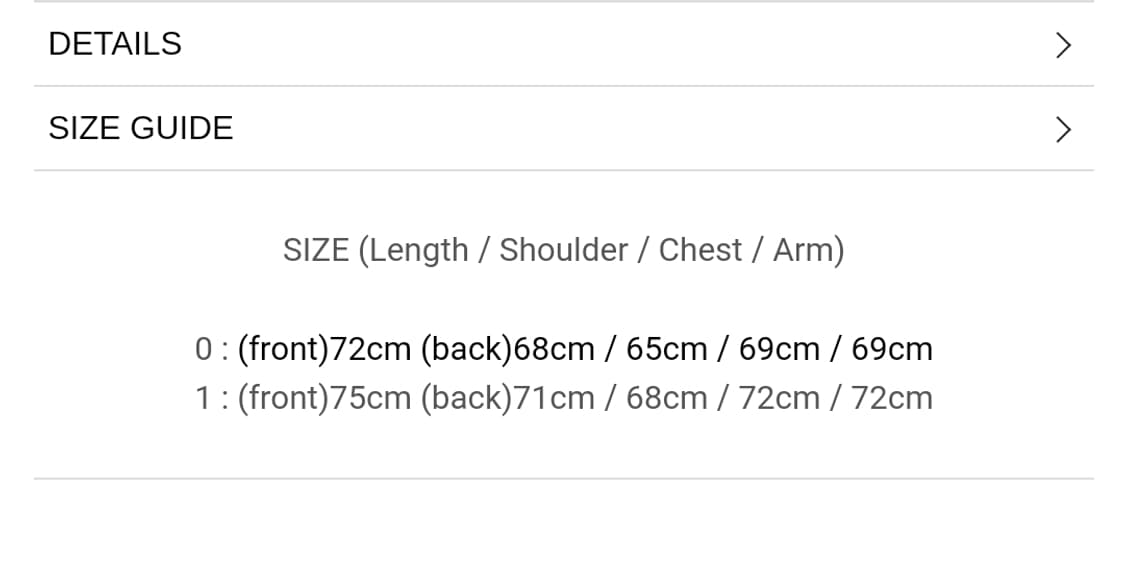The image size is (1125, 575).
Task: Expand the DETAILS section label
Action: coord(115,44)
